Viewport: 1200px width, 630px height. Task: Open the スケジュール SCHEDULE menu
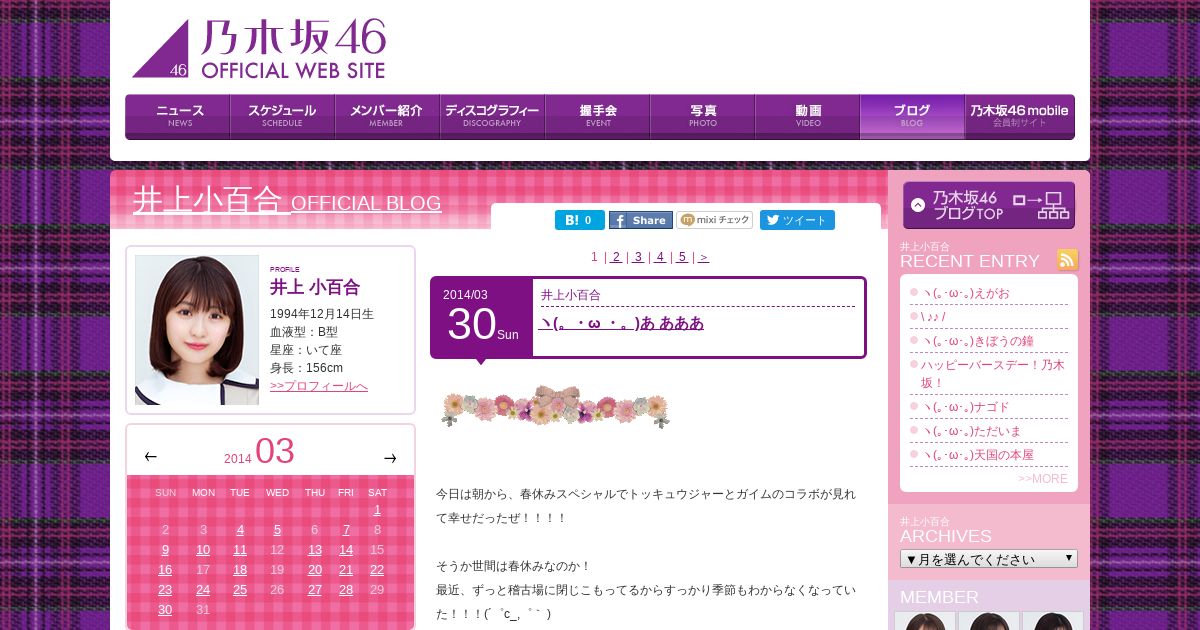point(283,116)
